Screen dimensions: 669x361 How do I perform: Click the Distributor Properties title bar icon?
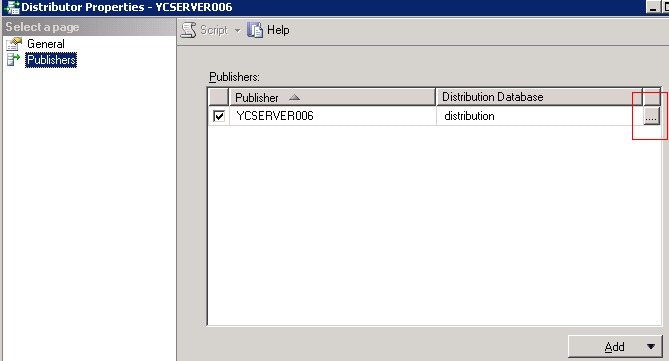[x=11, y=7]
